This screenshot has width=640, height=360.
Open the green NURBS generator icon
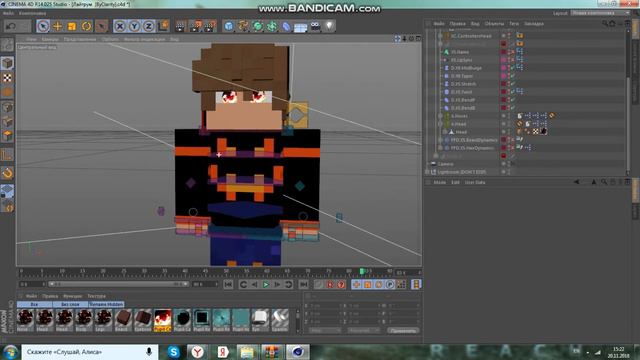[258, 27]
